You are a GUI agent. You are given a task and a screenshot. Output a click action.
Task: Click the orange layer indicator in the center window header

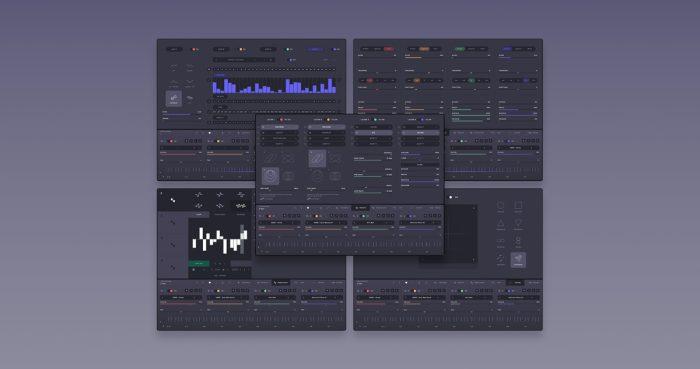(x=329, y=120)
